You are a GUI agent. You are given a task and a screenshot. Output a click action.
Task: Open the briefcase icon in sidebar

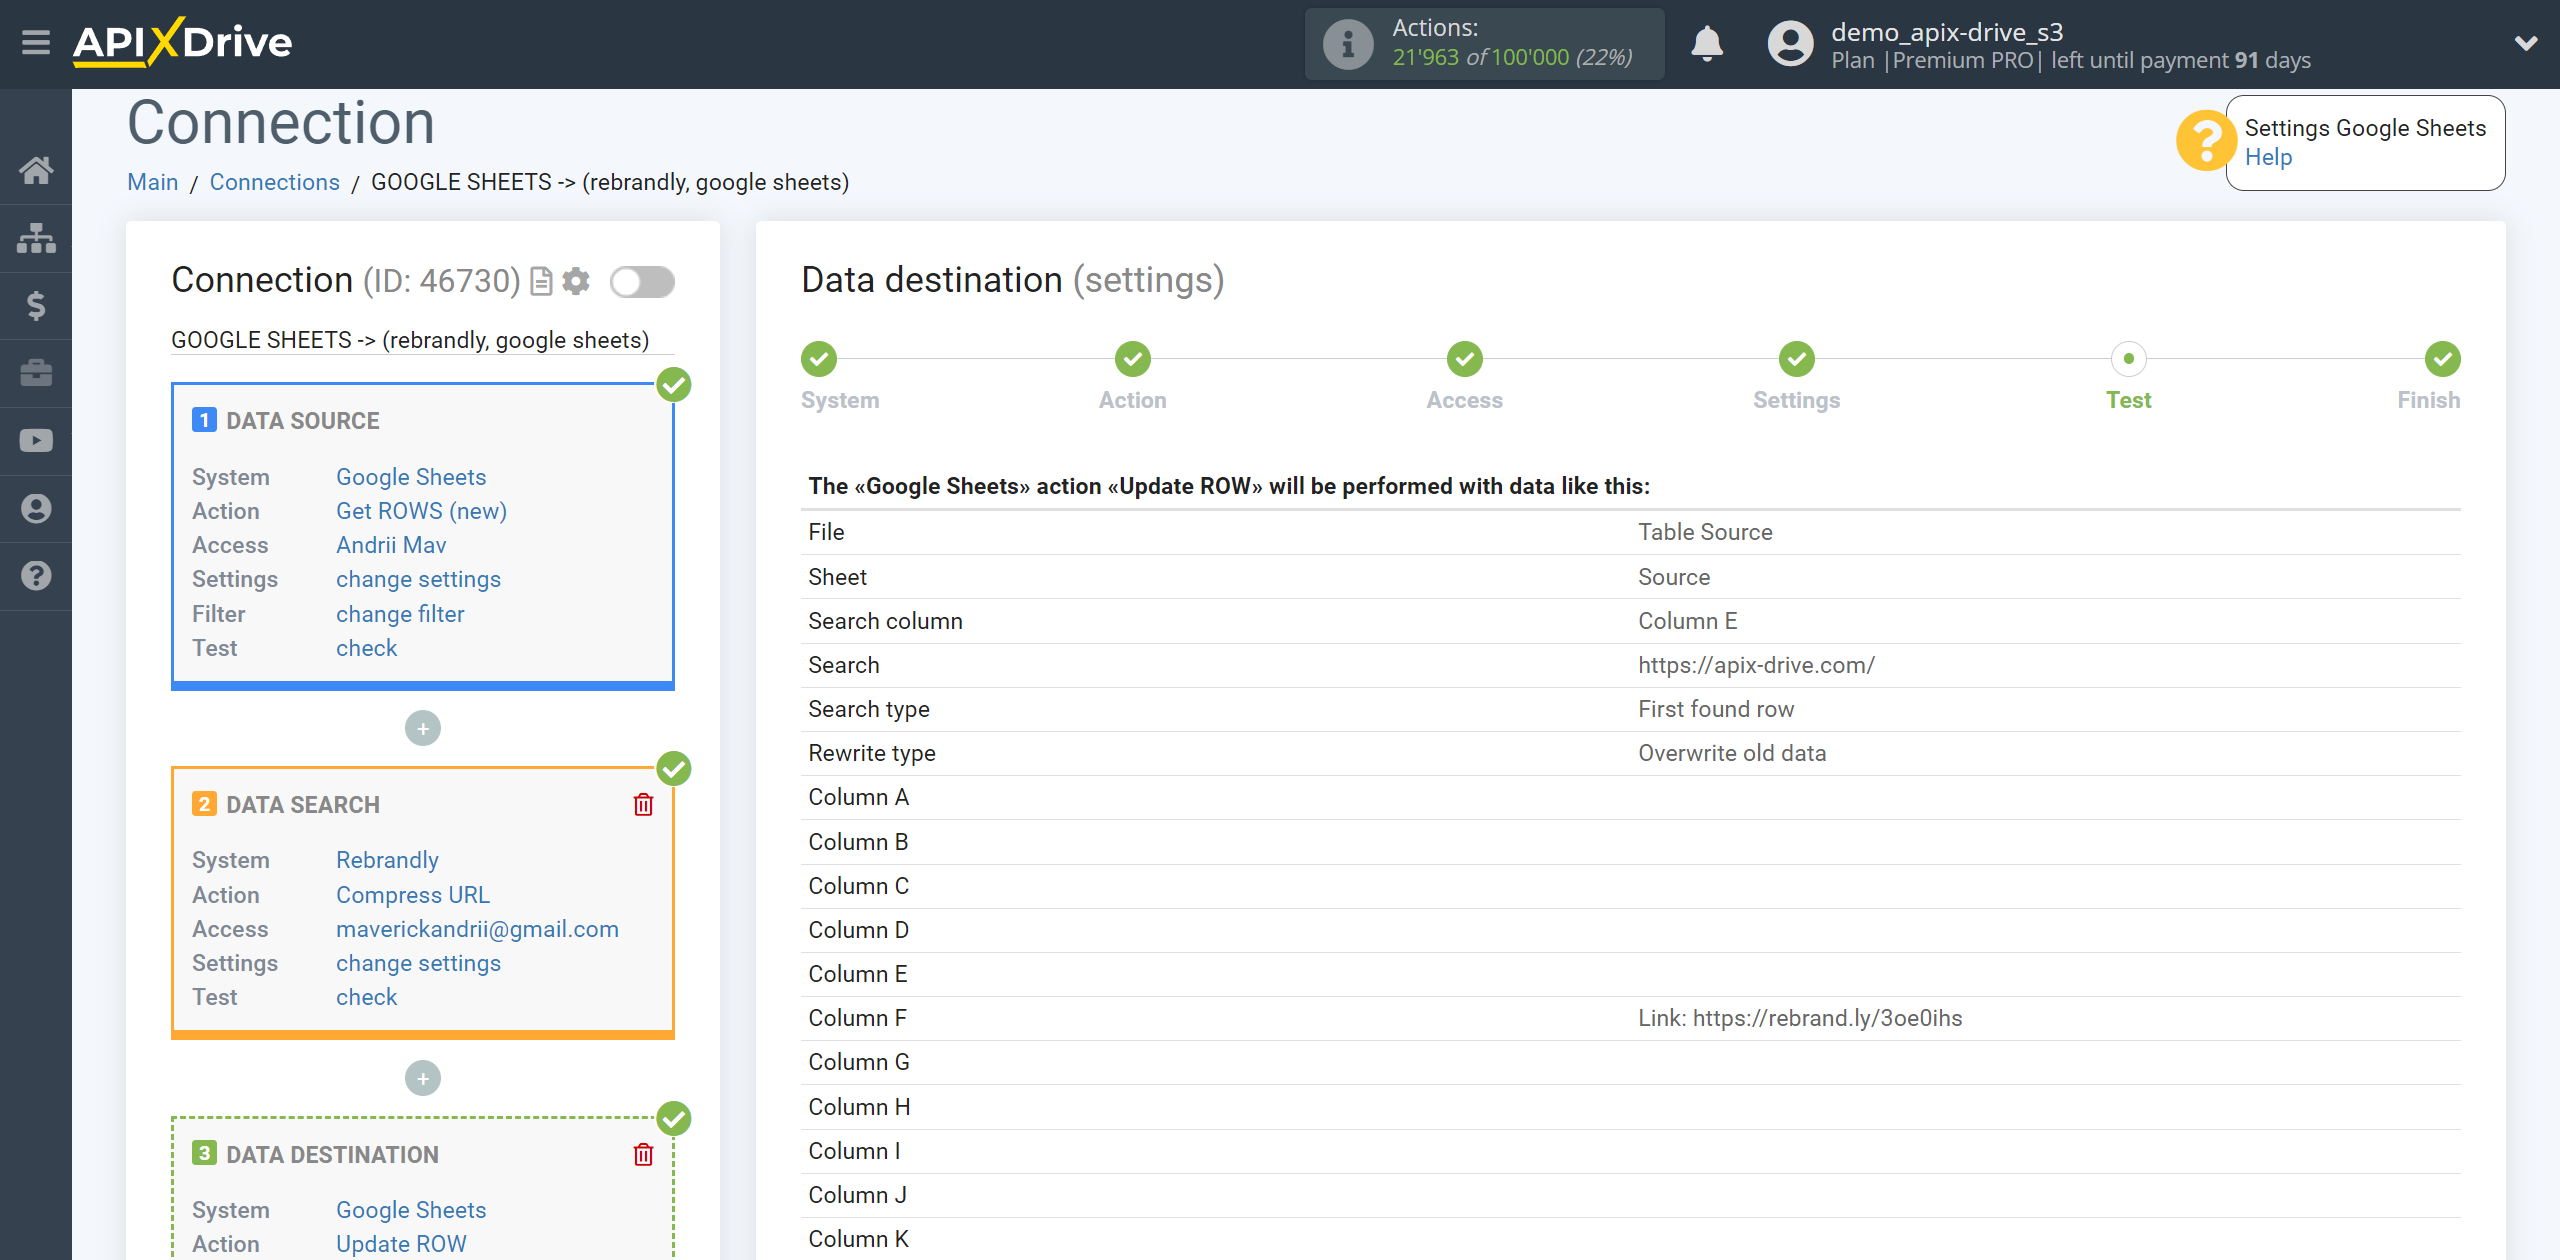tap(36, 373)
